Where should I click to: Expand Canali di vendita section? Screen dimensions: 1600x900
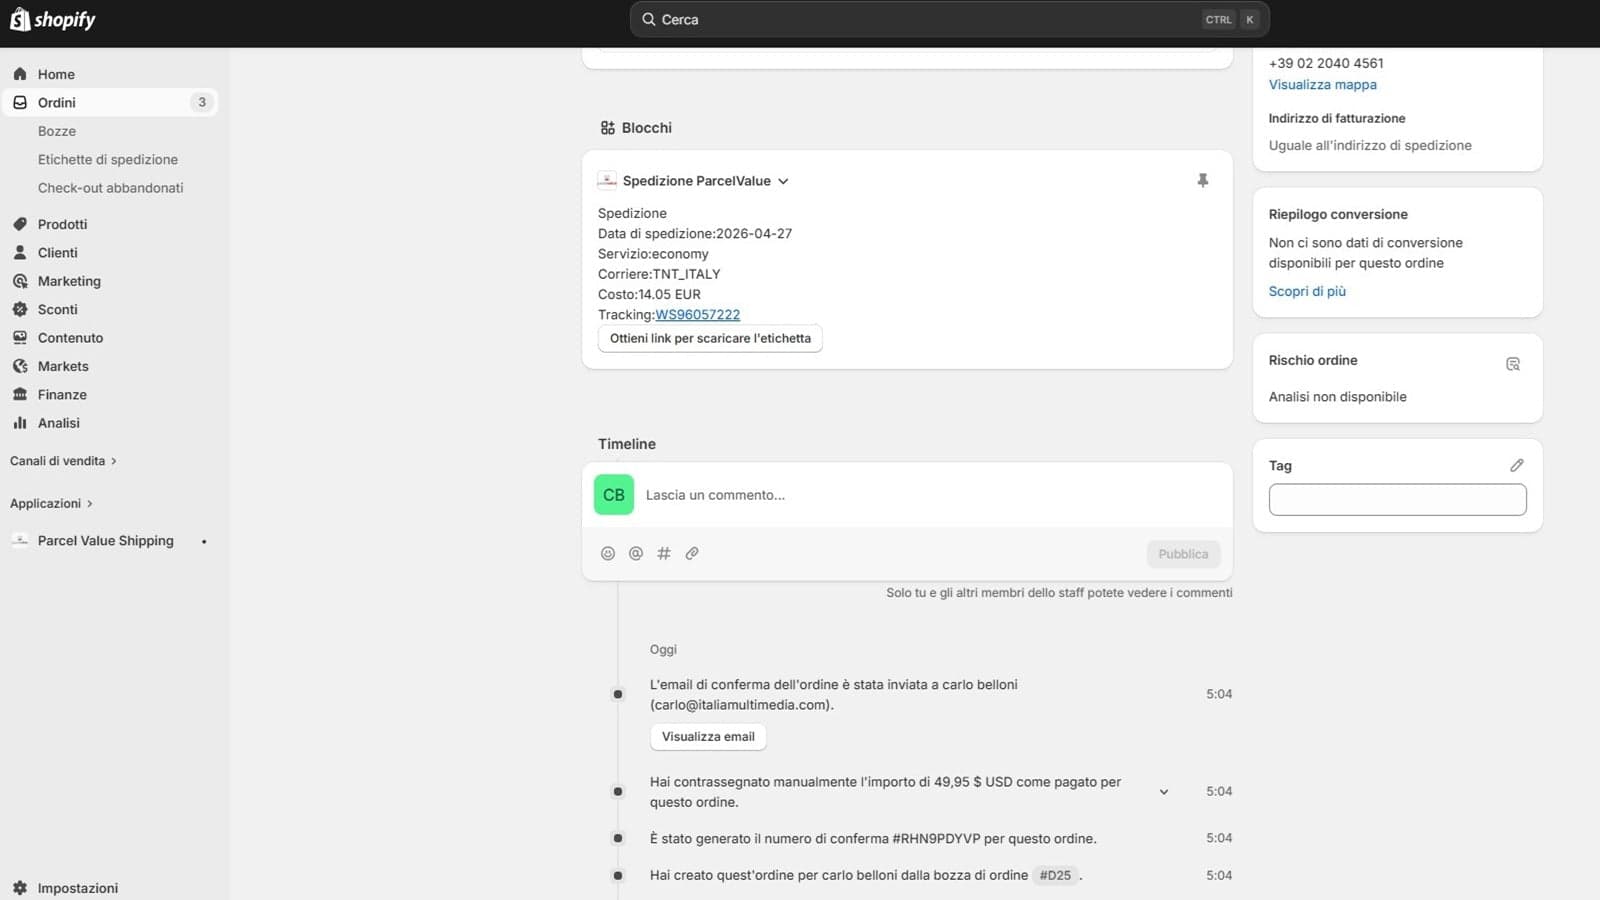tap(64, 461)
